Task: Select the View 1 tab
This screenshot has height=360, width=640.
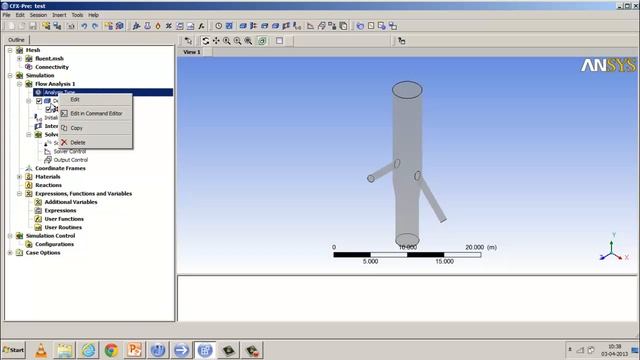Action: pos(192,52)
